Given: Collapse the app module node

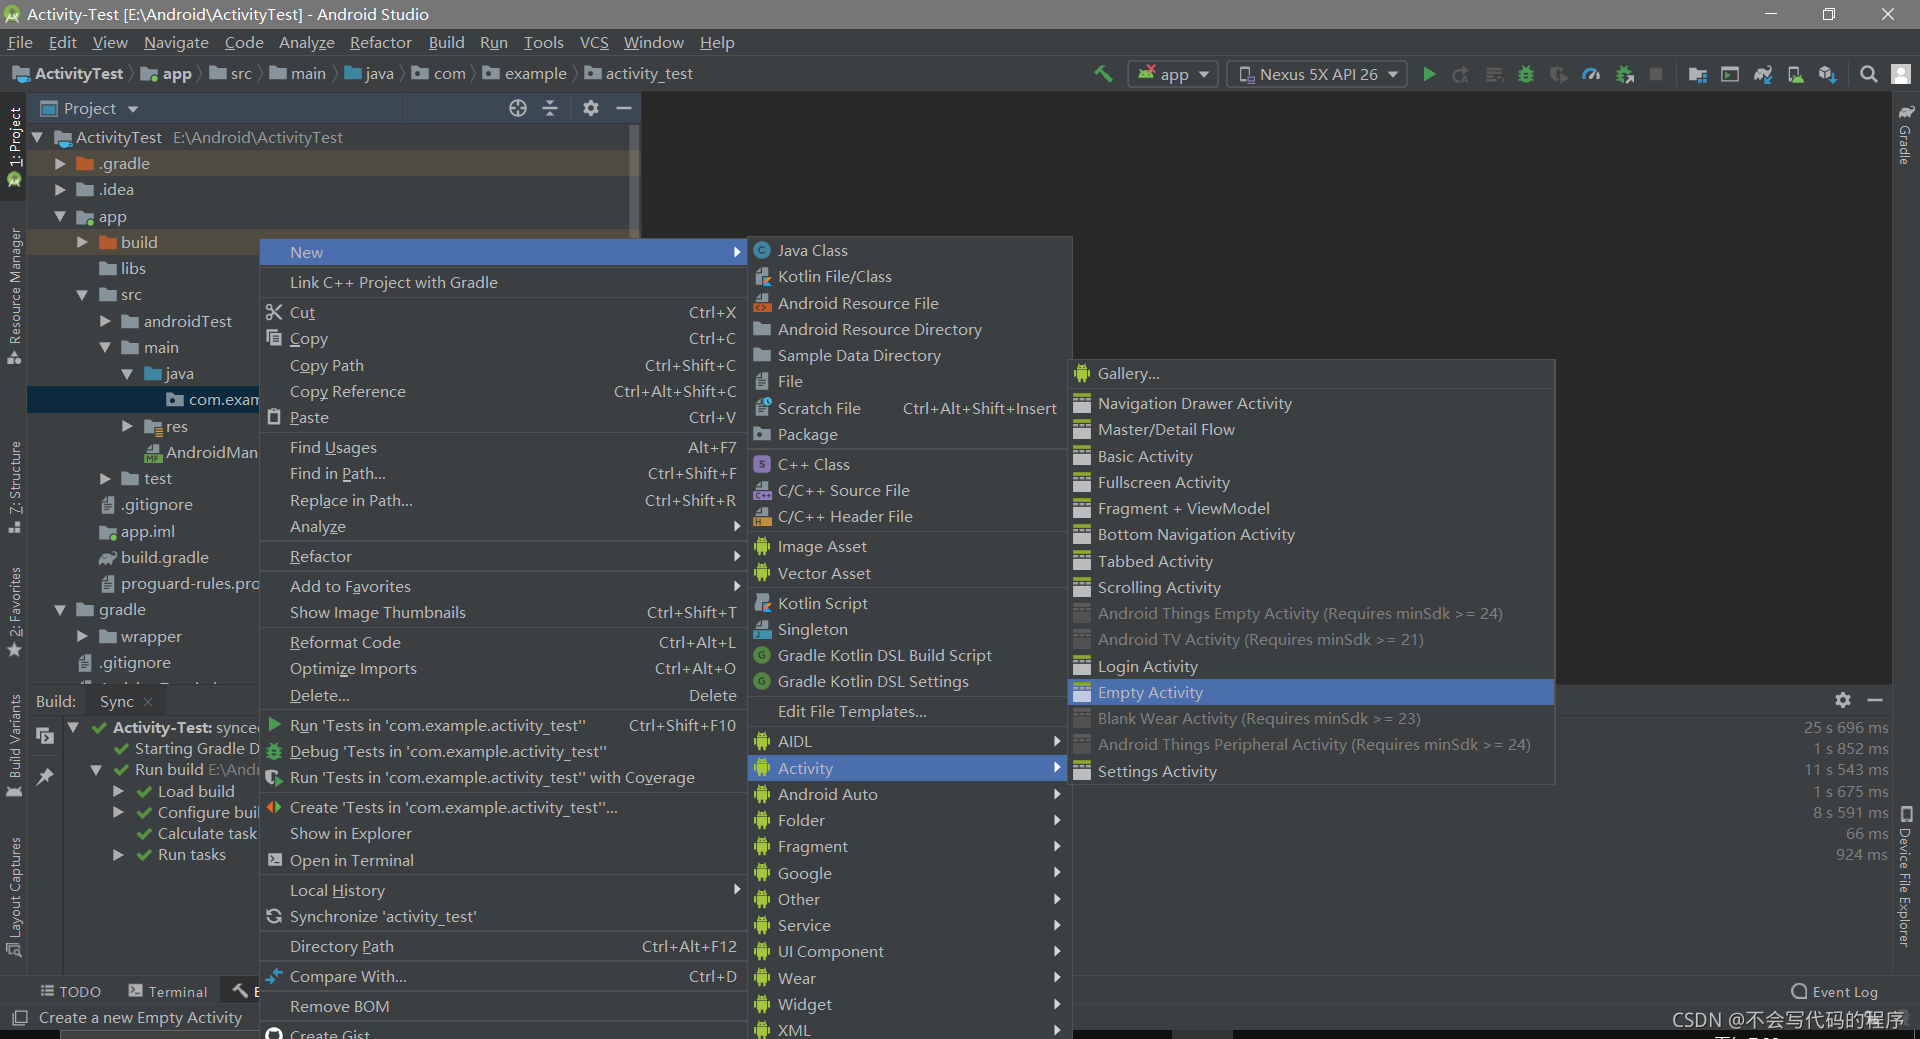Looking at the screenshot, I should pyautogui.click(x=60, y=216).
